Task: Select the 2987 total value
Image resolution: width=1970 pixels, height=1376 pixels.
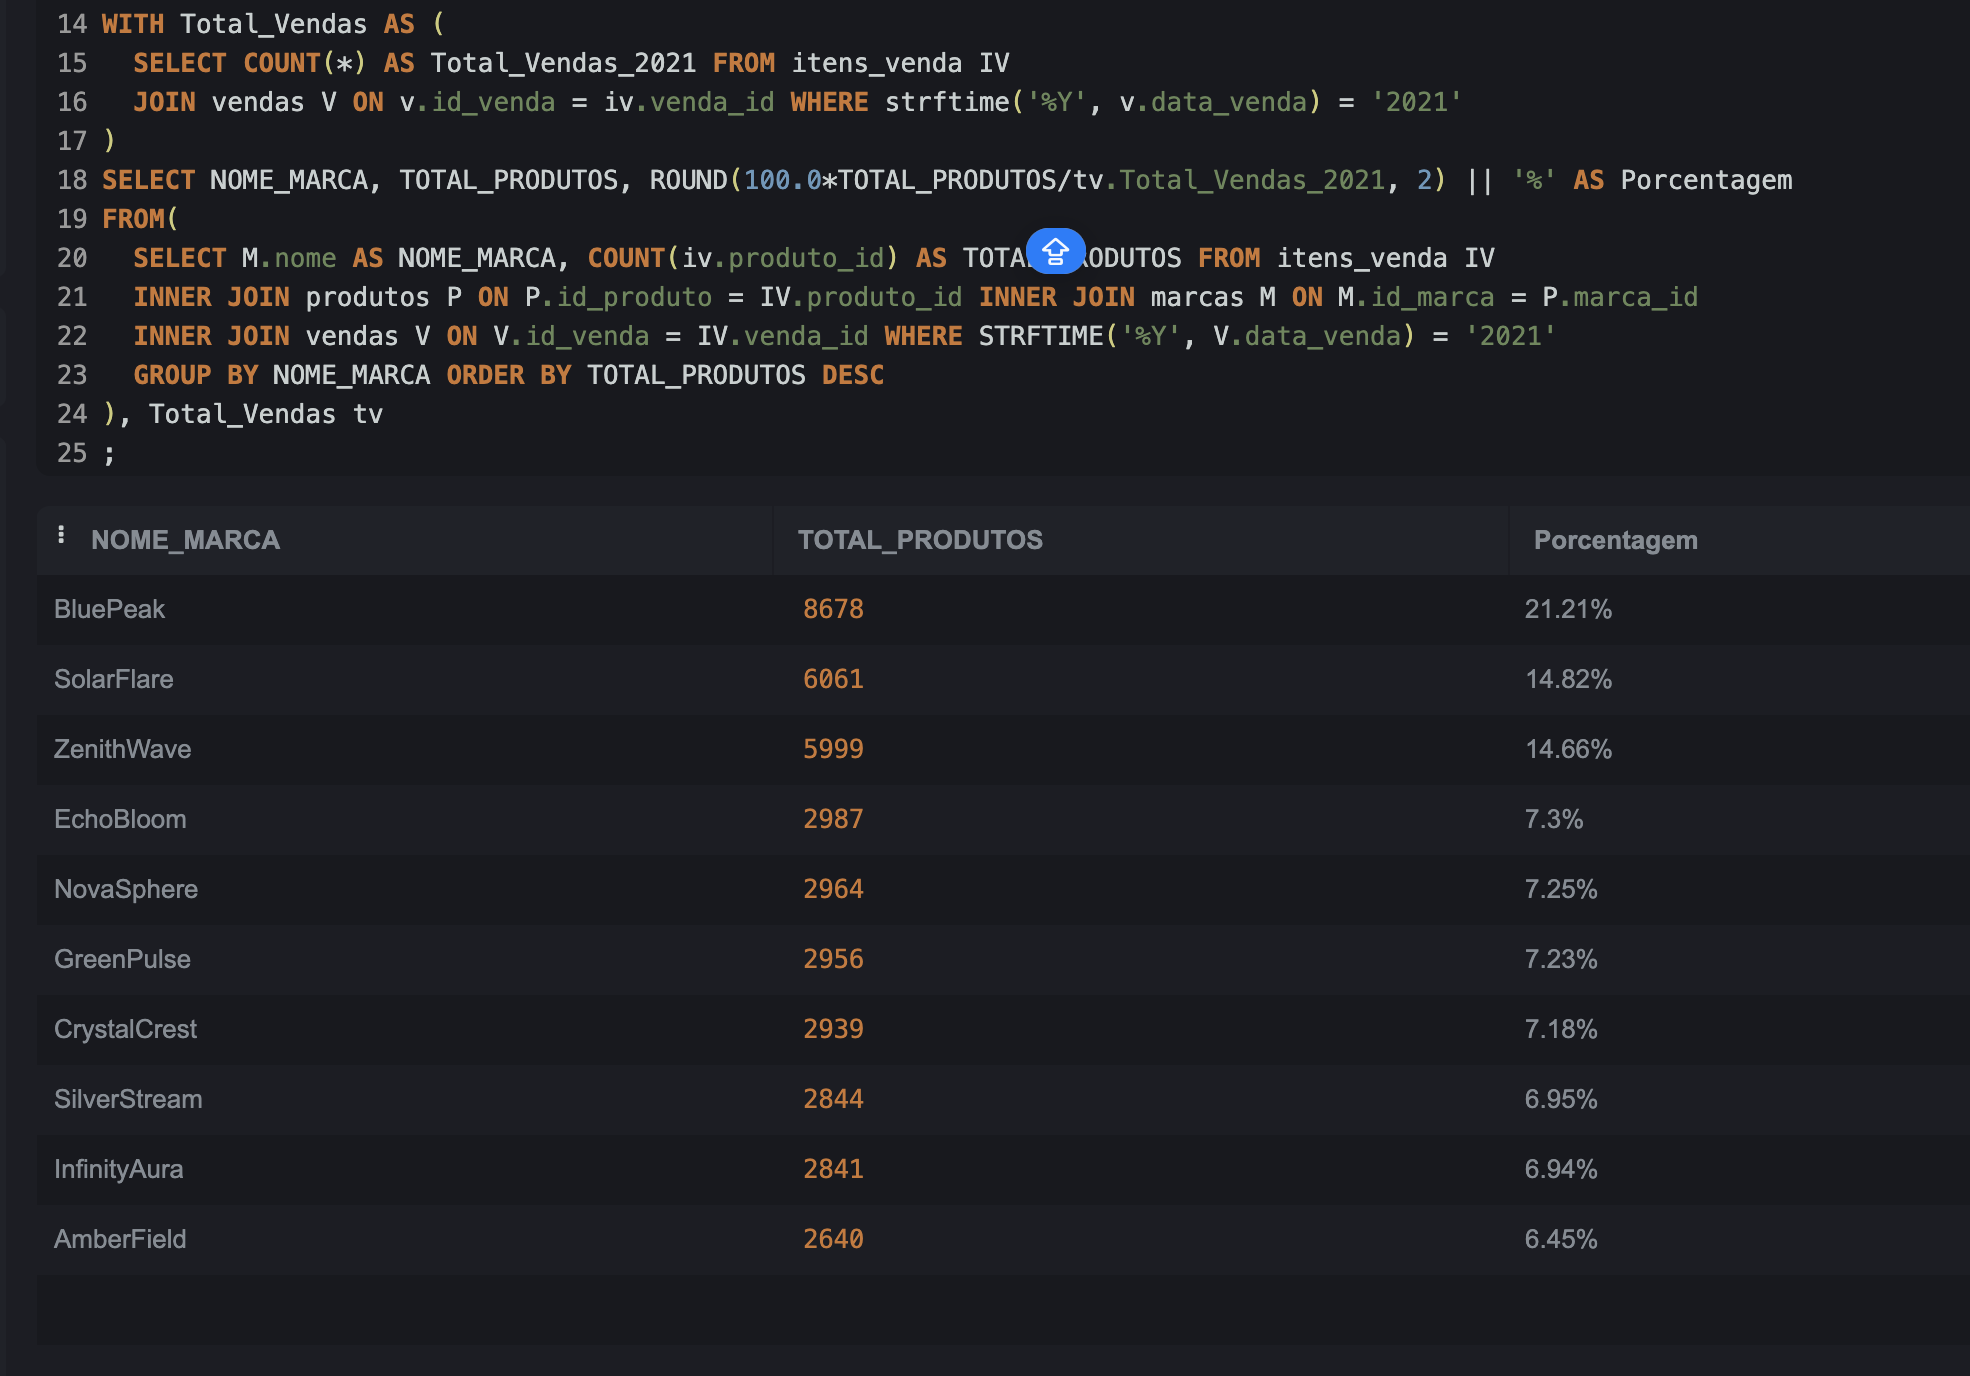Action: [x=833, y=819]
